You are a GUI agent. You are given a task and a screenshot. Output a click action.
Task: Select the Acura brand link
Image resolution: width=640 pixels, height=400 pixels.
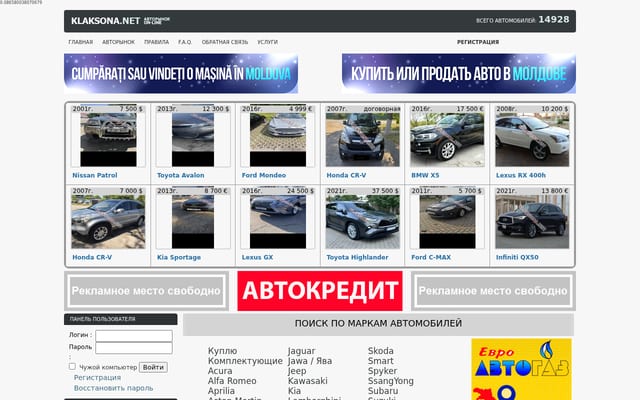pos(220,371)
